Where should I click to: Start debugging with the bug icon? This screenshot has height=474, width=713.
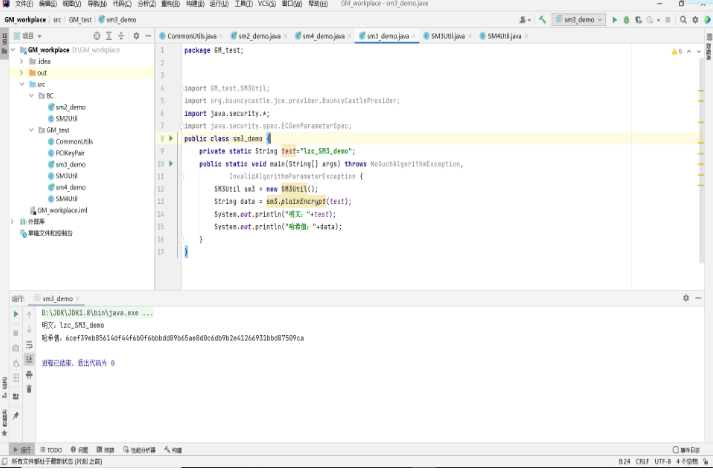point(626,20)
